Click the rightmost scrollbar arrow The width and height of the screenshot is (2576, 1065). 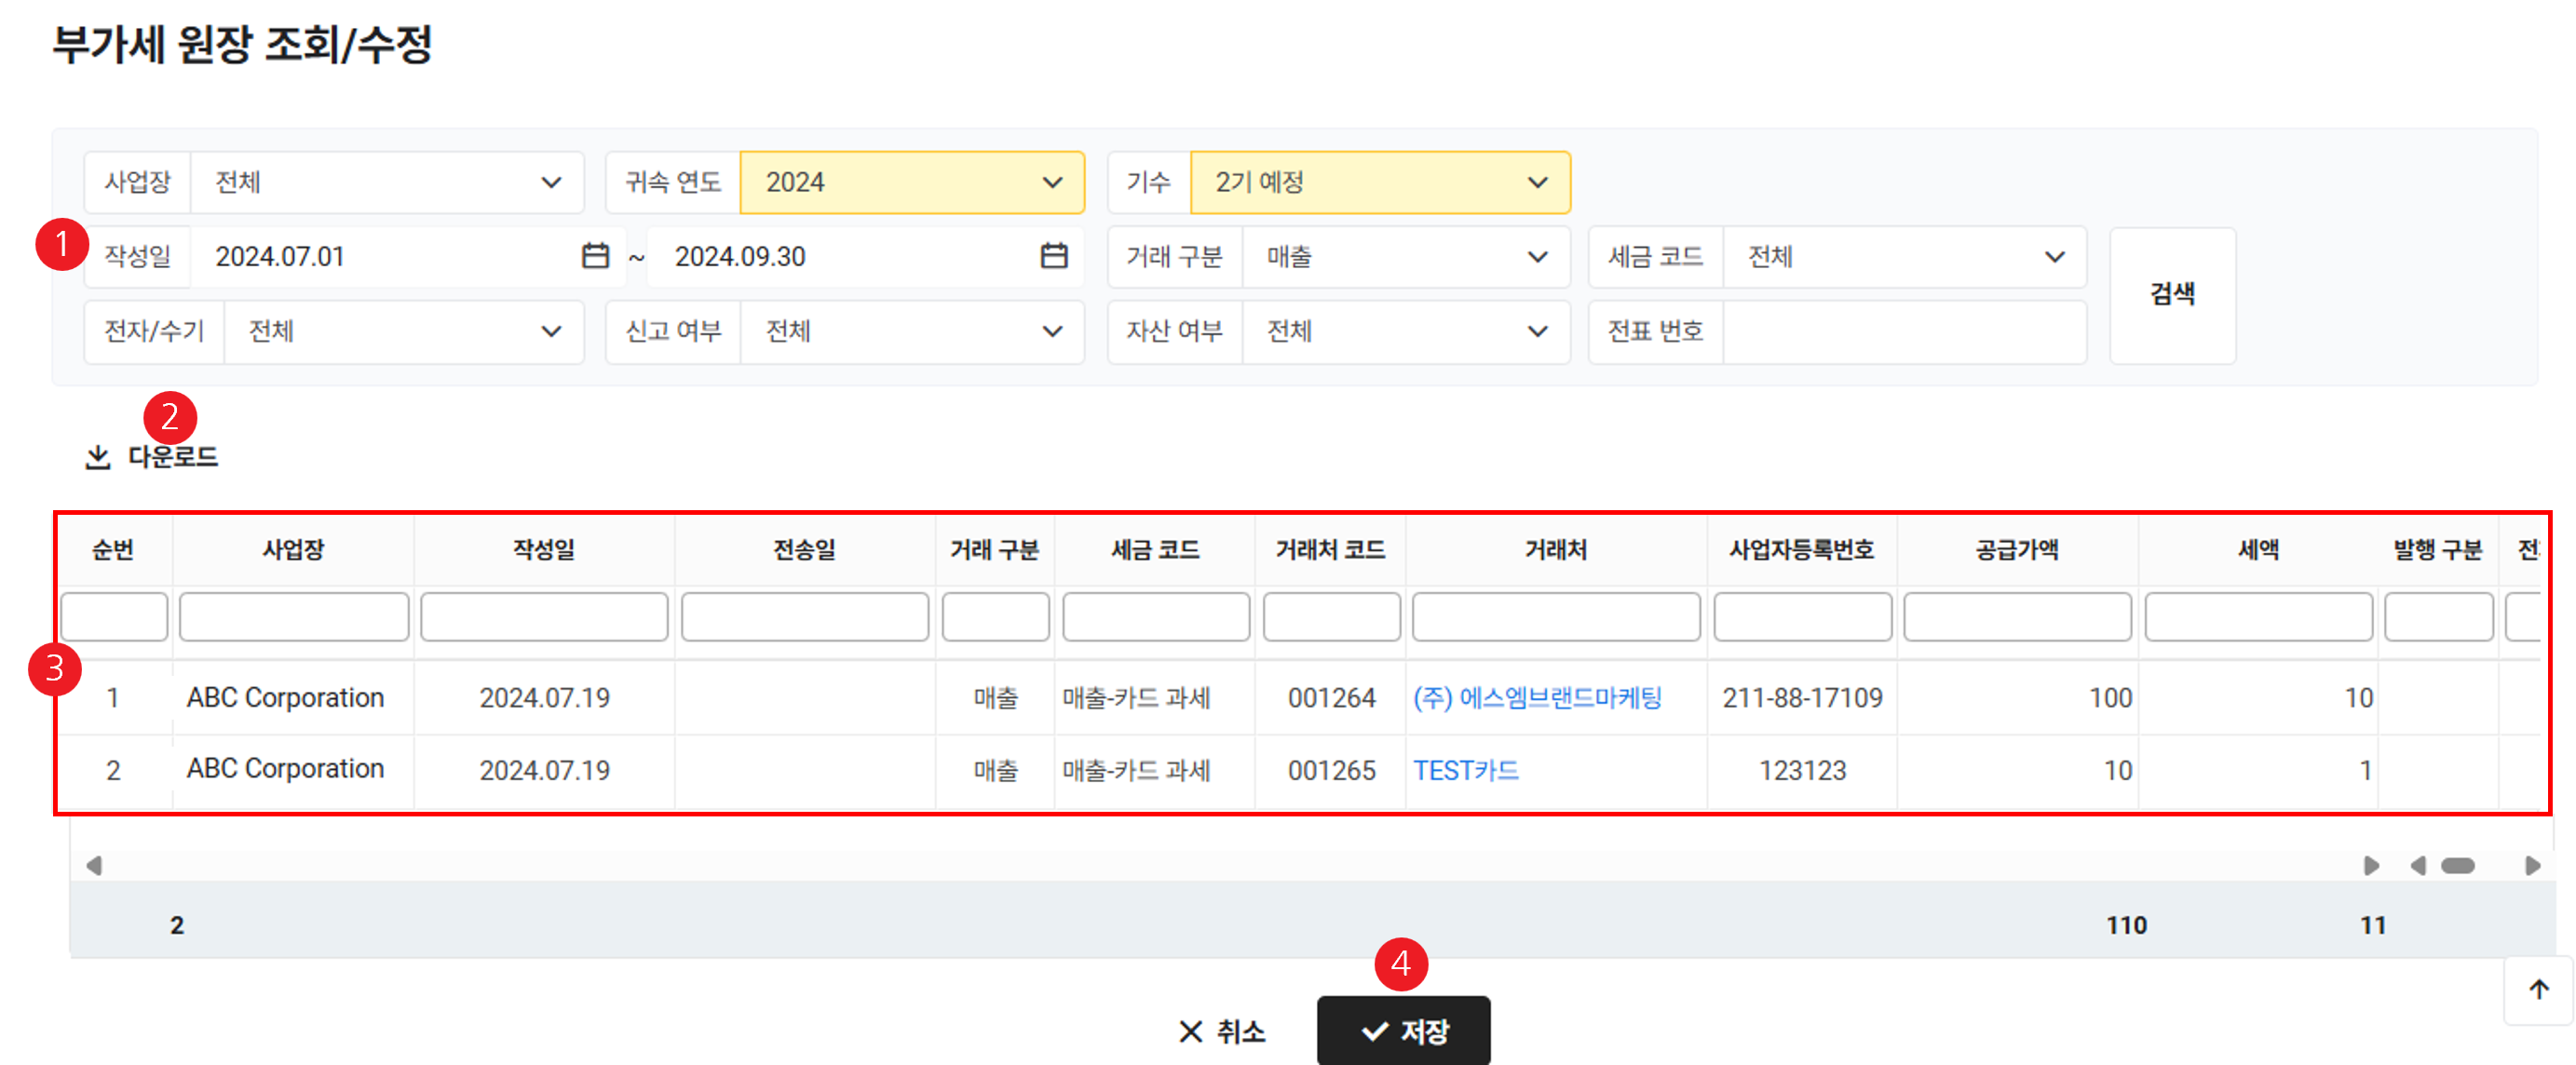(x=2532, y=865)
